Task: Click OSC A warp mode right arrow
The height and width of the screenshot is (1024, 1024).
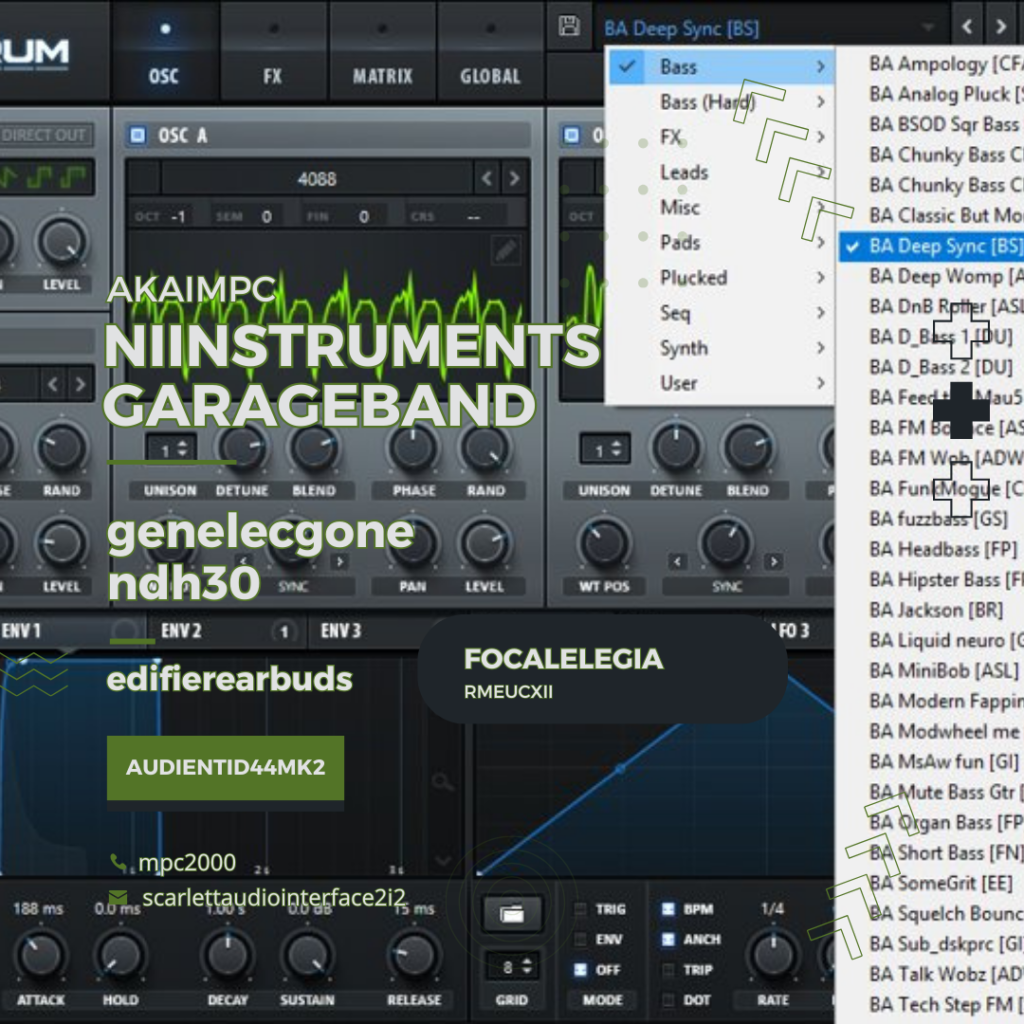Action: (340, 561)
